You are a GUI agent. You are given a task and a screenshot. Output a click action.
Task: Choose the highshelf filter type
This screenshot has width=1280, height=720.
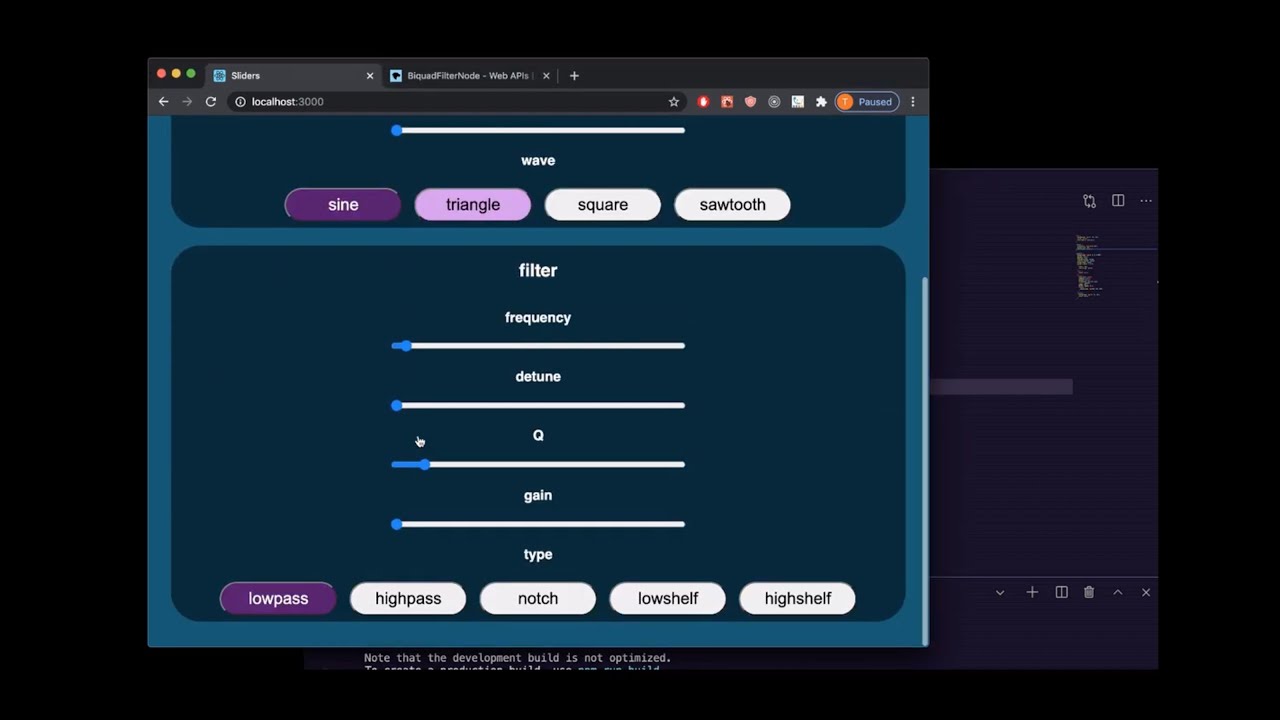click(x=798, y=598)
